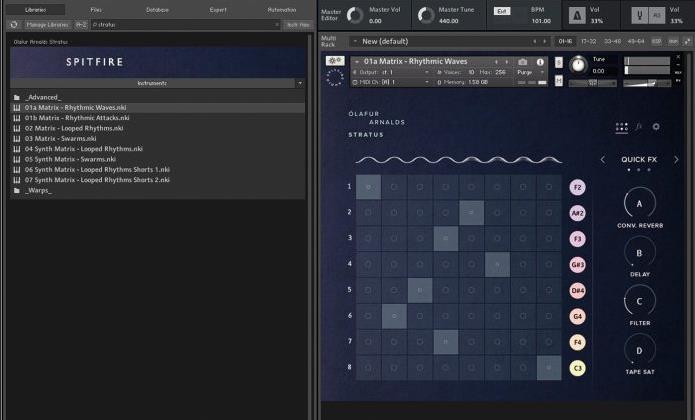Select previous multi with left arrow
Viewport: 695px width, 420px height.
tap(534, 41)
